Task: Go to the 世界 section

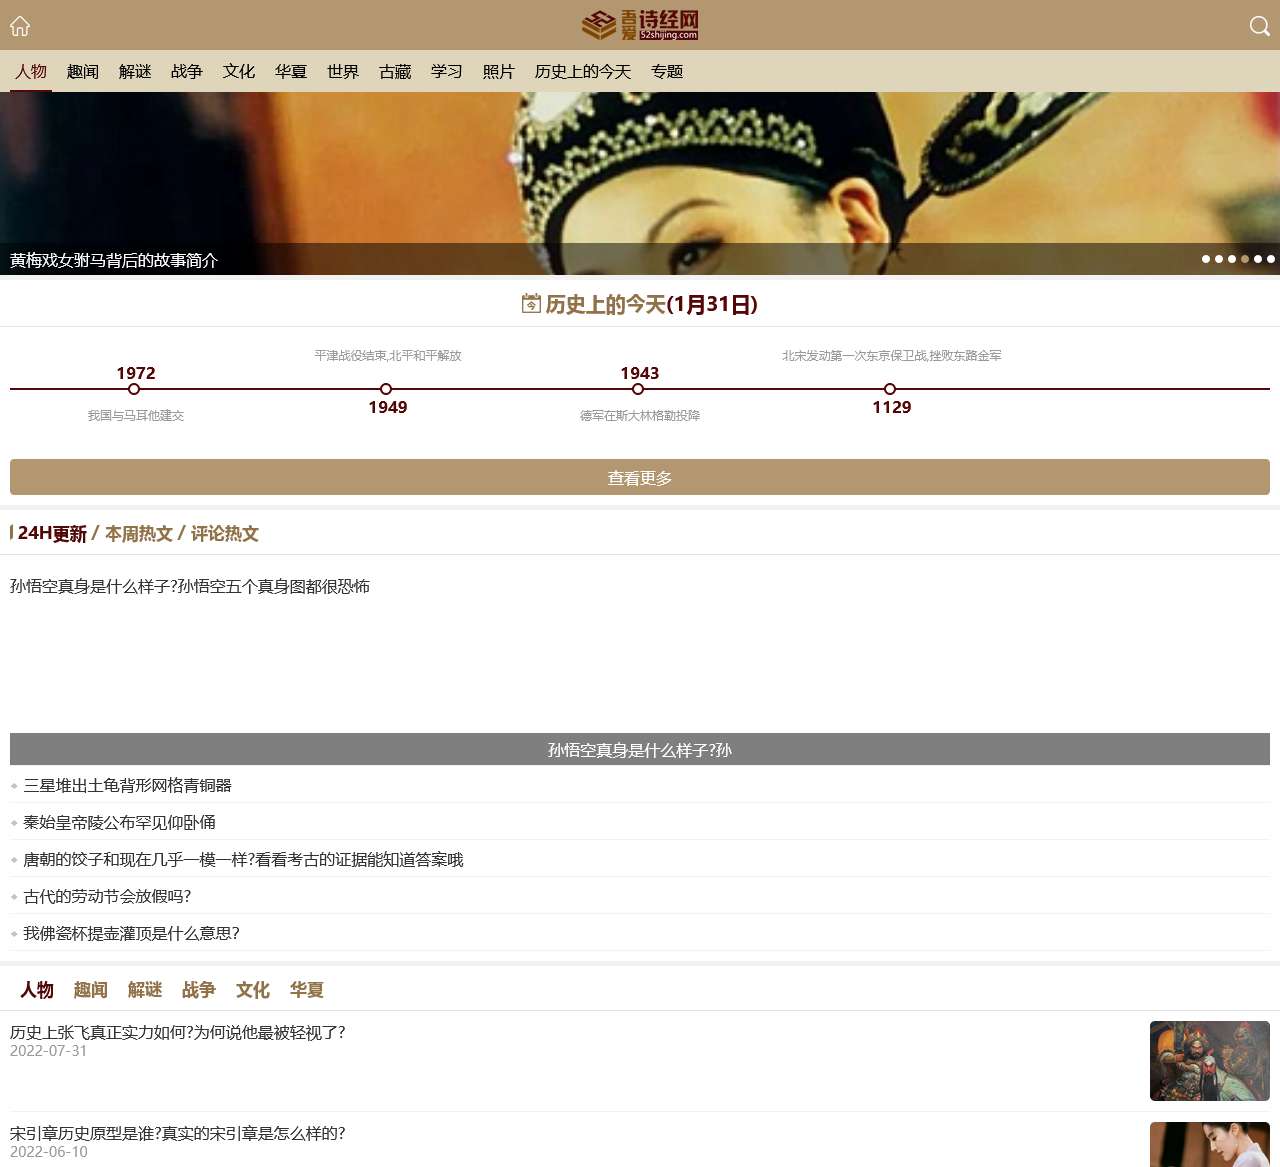Action: 343,72
